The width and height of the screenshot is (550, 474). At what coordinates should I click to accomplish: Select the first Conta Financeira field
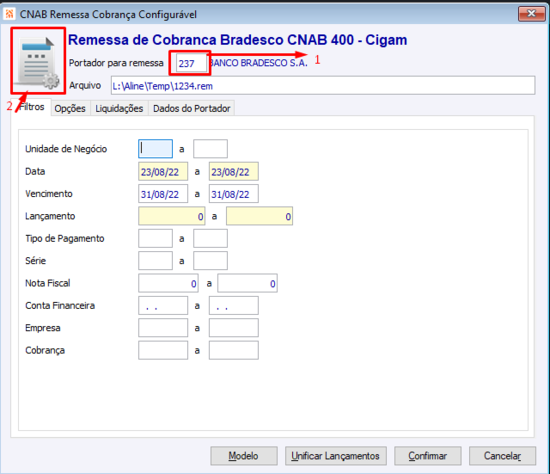pos(163,306)
